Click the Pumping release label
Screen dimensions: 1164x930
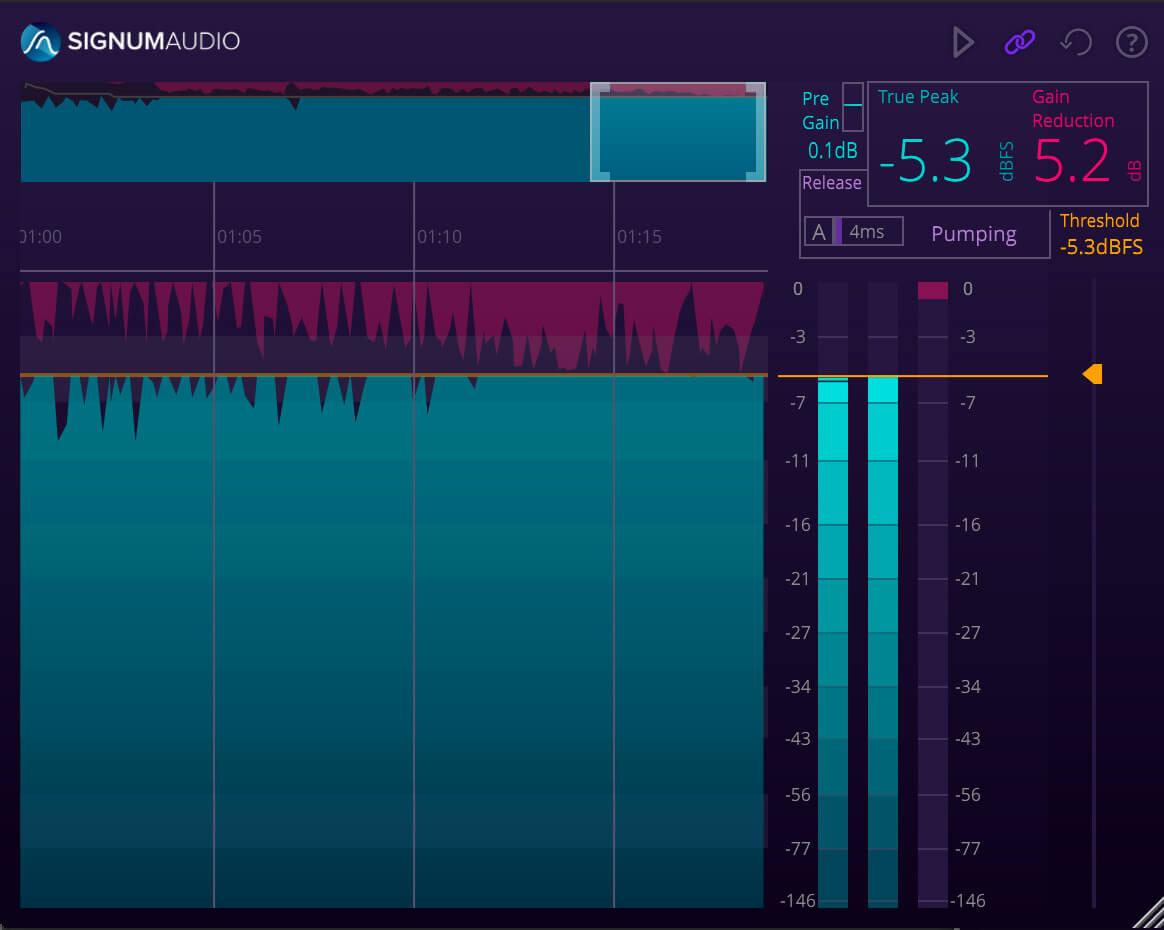pos(973,234)
